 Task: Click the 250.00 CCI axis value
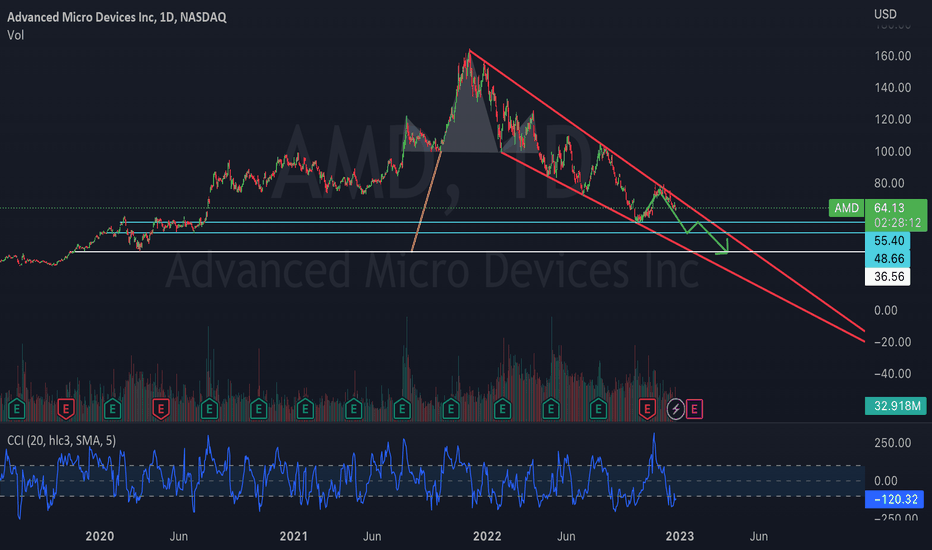pos(892,443)
